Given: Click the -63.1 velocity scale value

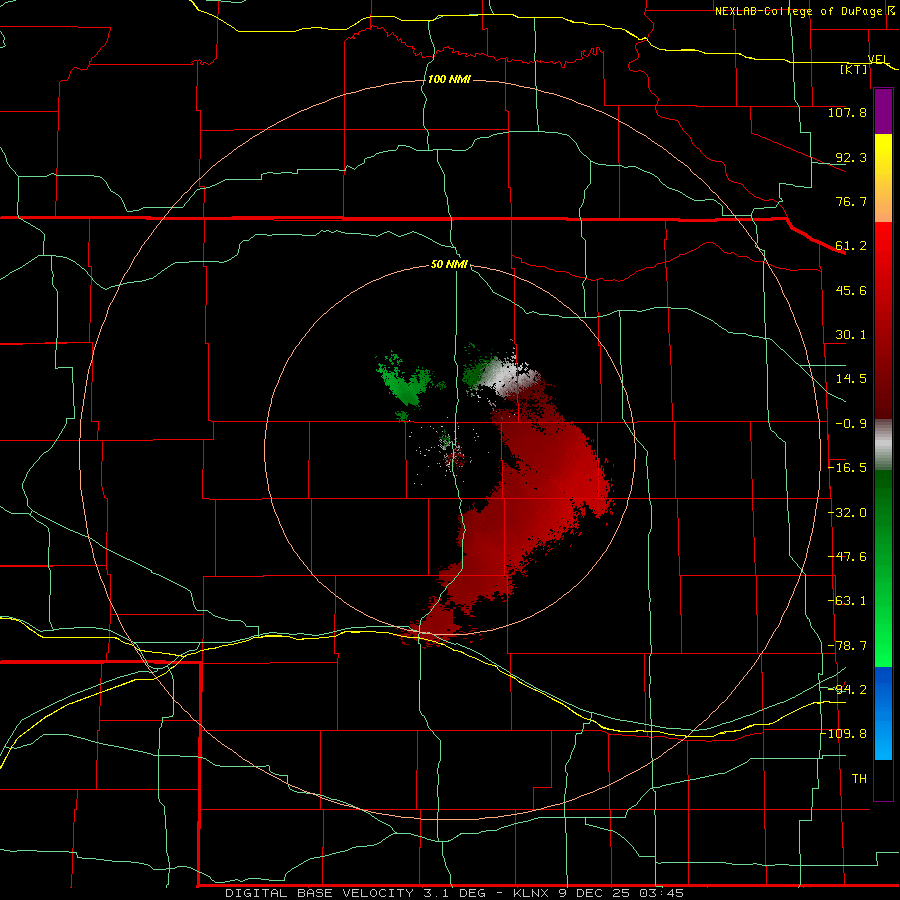Looking at the screenshot, I should (848, 601).
